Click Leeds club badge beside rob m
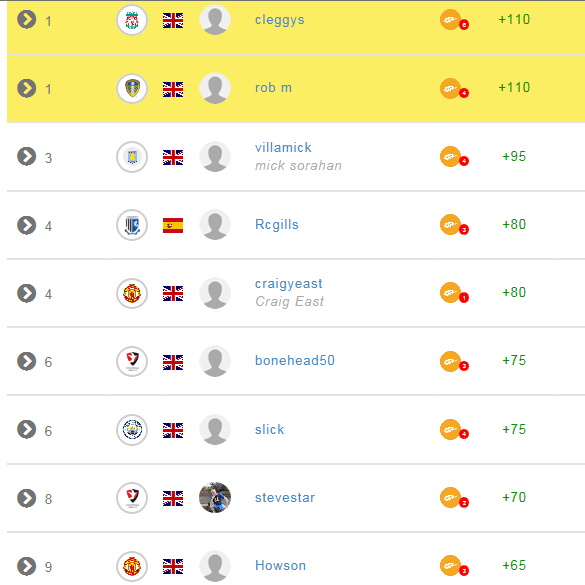Image resolution: width=585 pixels, height=585 pixels. tap(132, 88)
